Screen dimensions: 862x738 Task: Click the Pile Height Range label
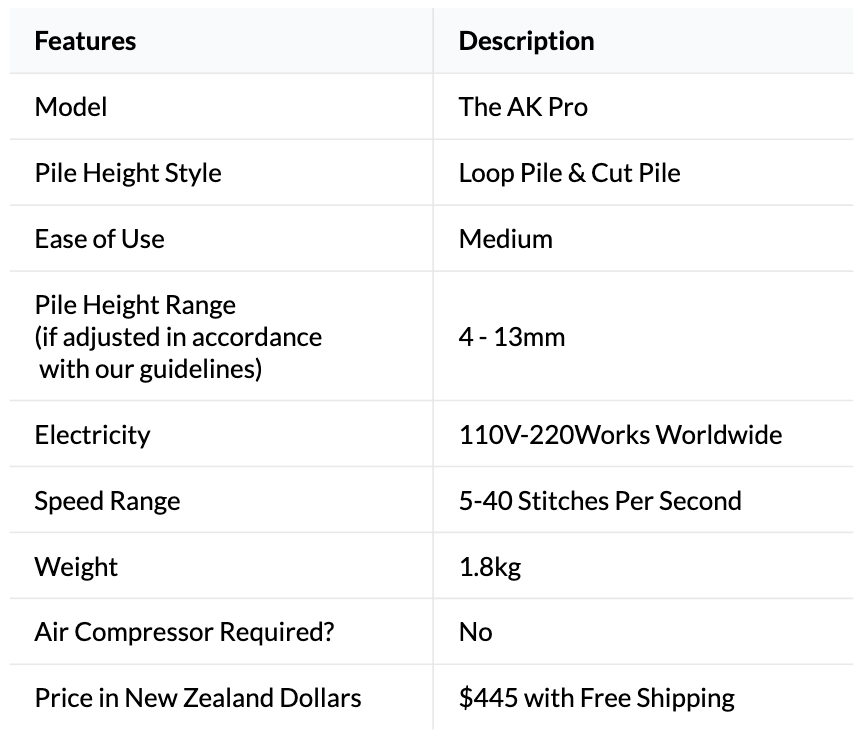point(135,303)
